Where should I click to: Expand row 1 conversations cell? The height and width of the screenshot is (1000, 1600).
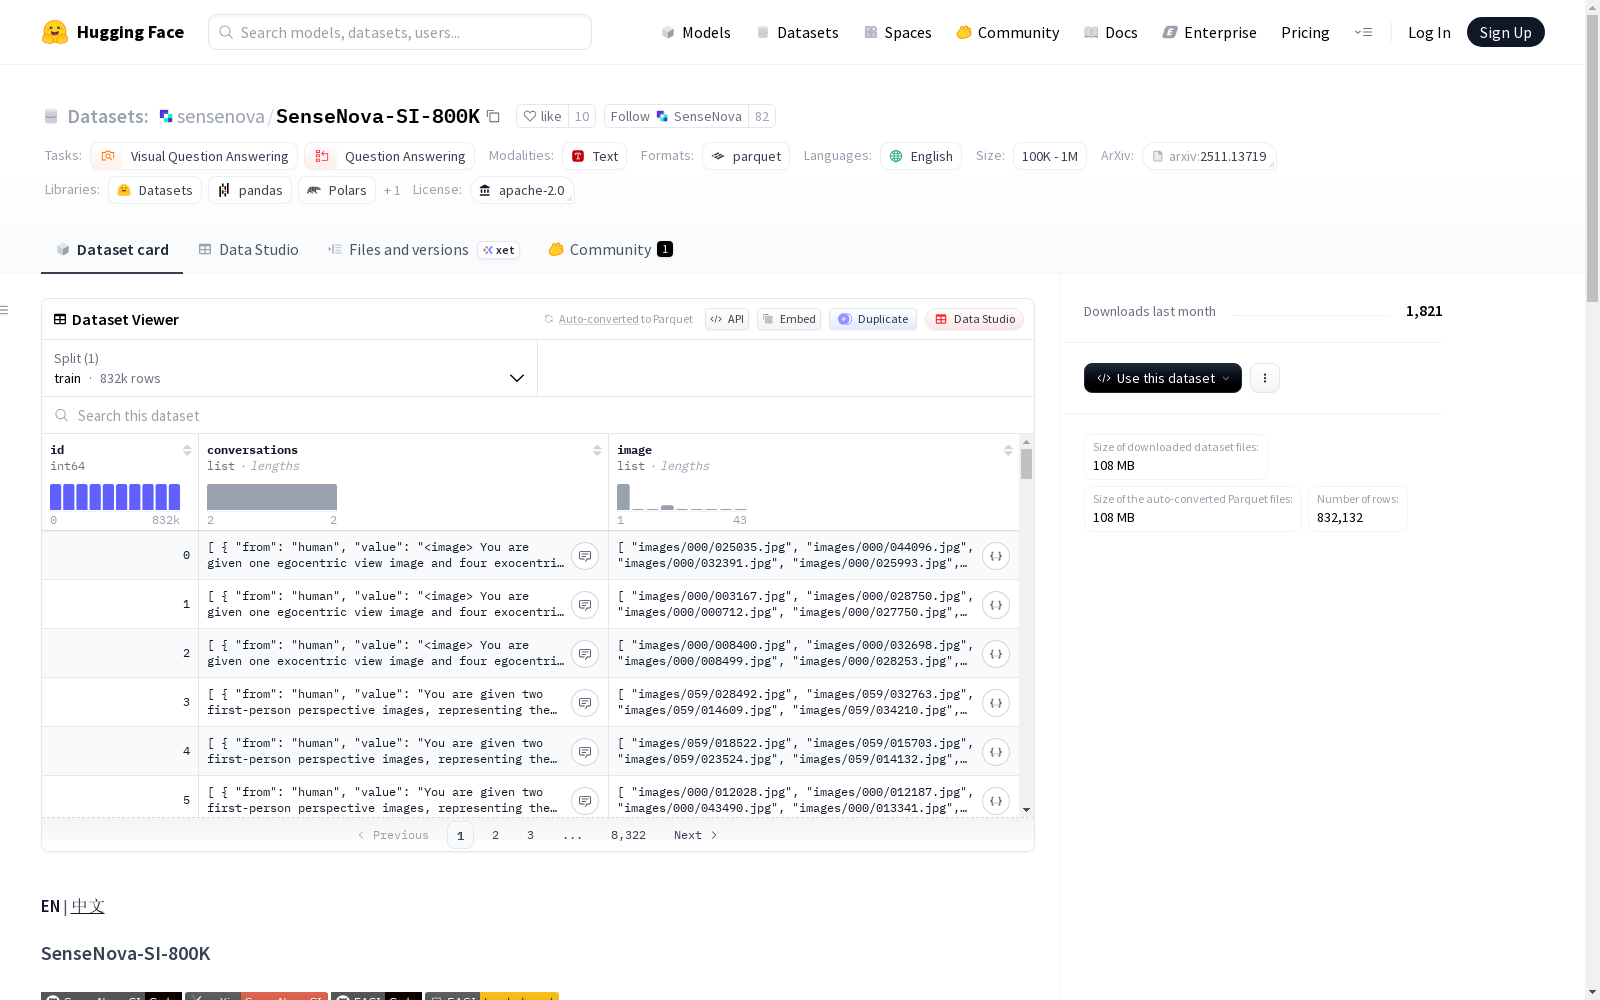point(585,605)
